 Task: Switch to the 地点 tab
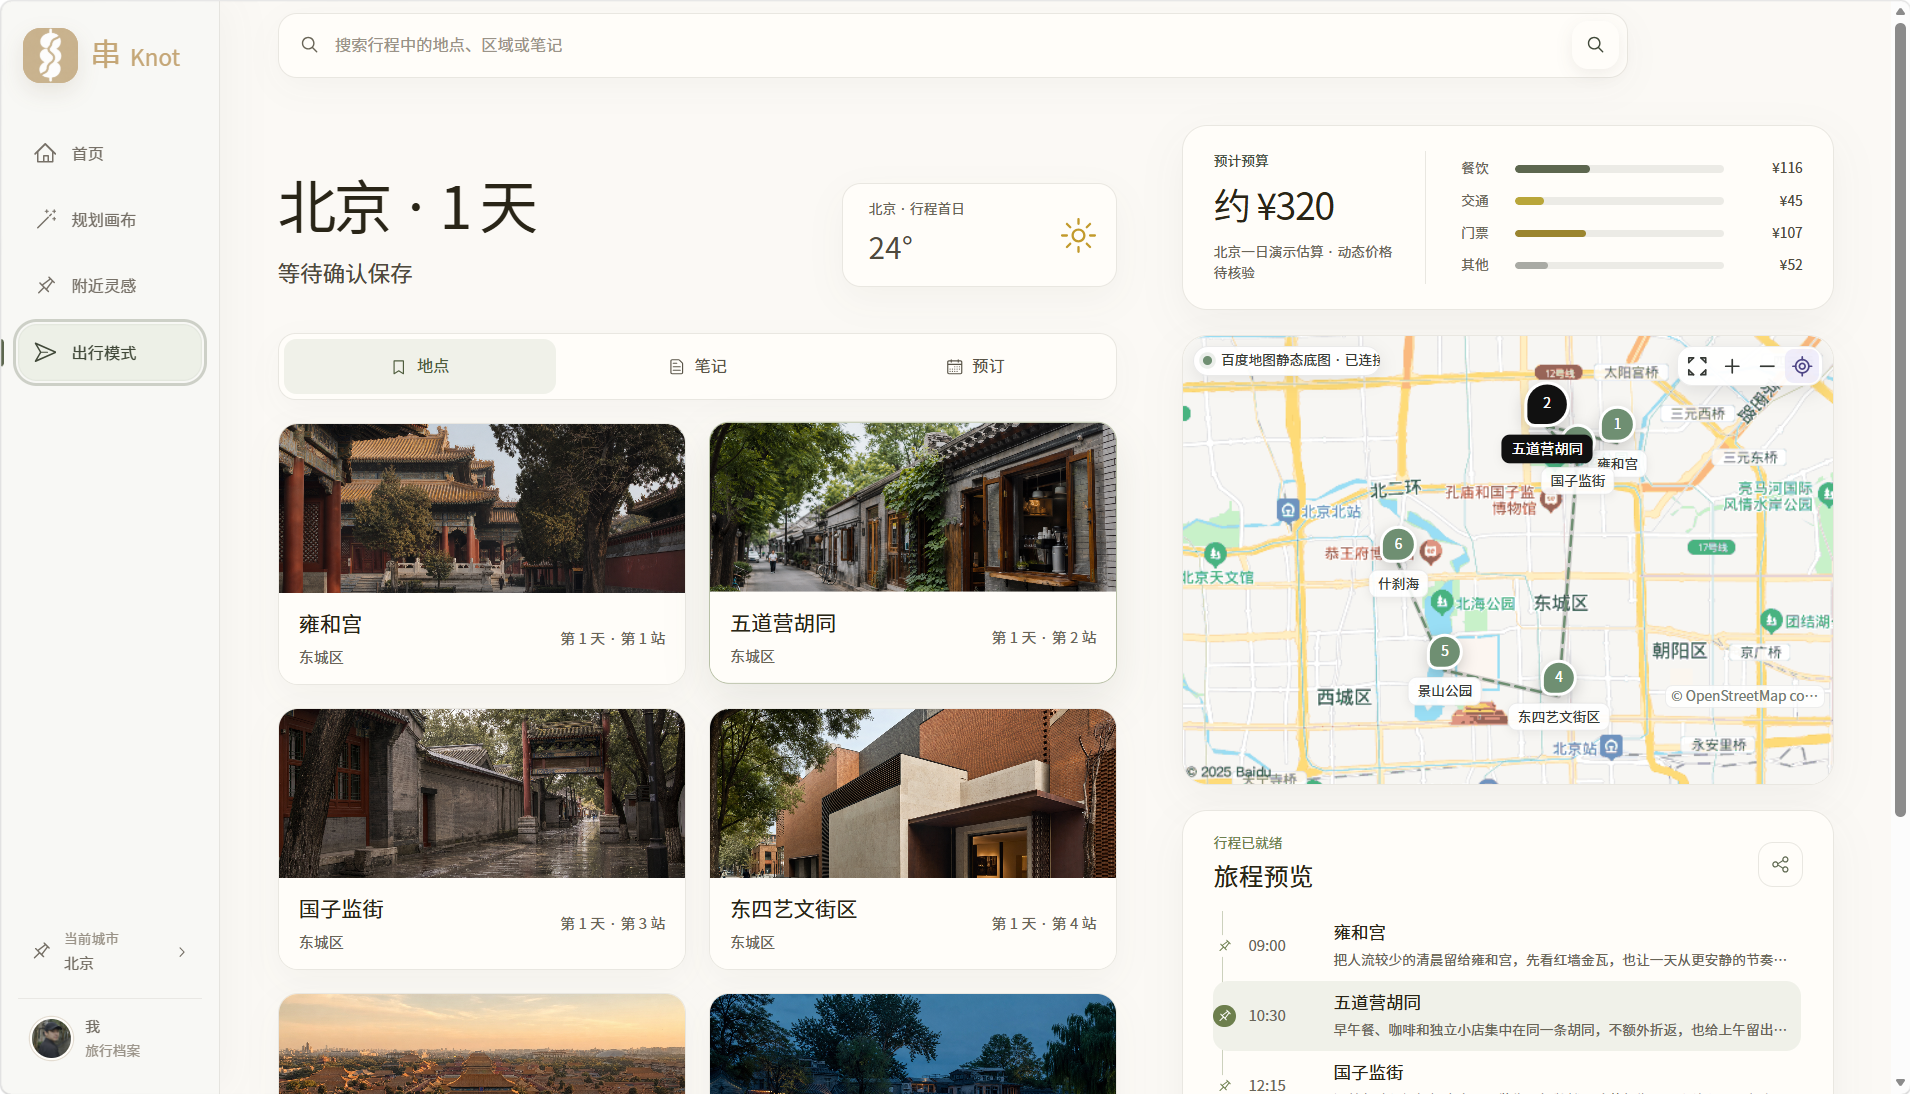click(420, 367)
